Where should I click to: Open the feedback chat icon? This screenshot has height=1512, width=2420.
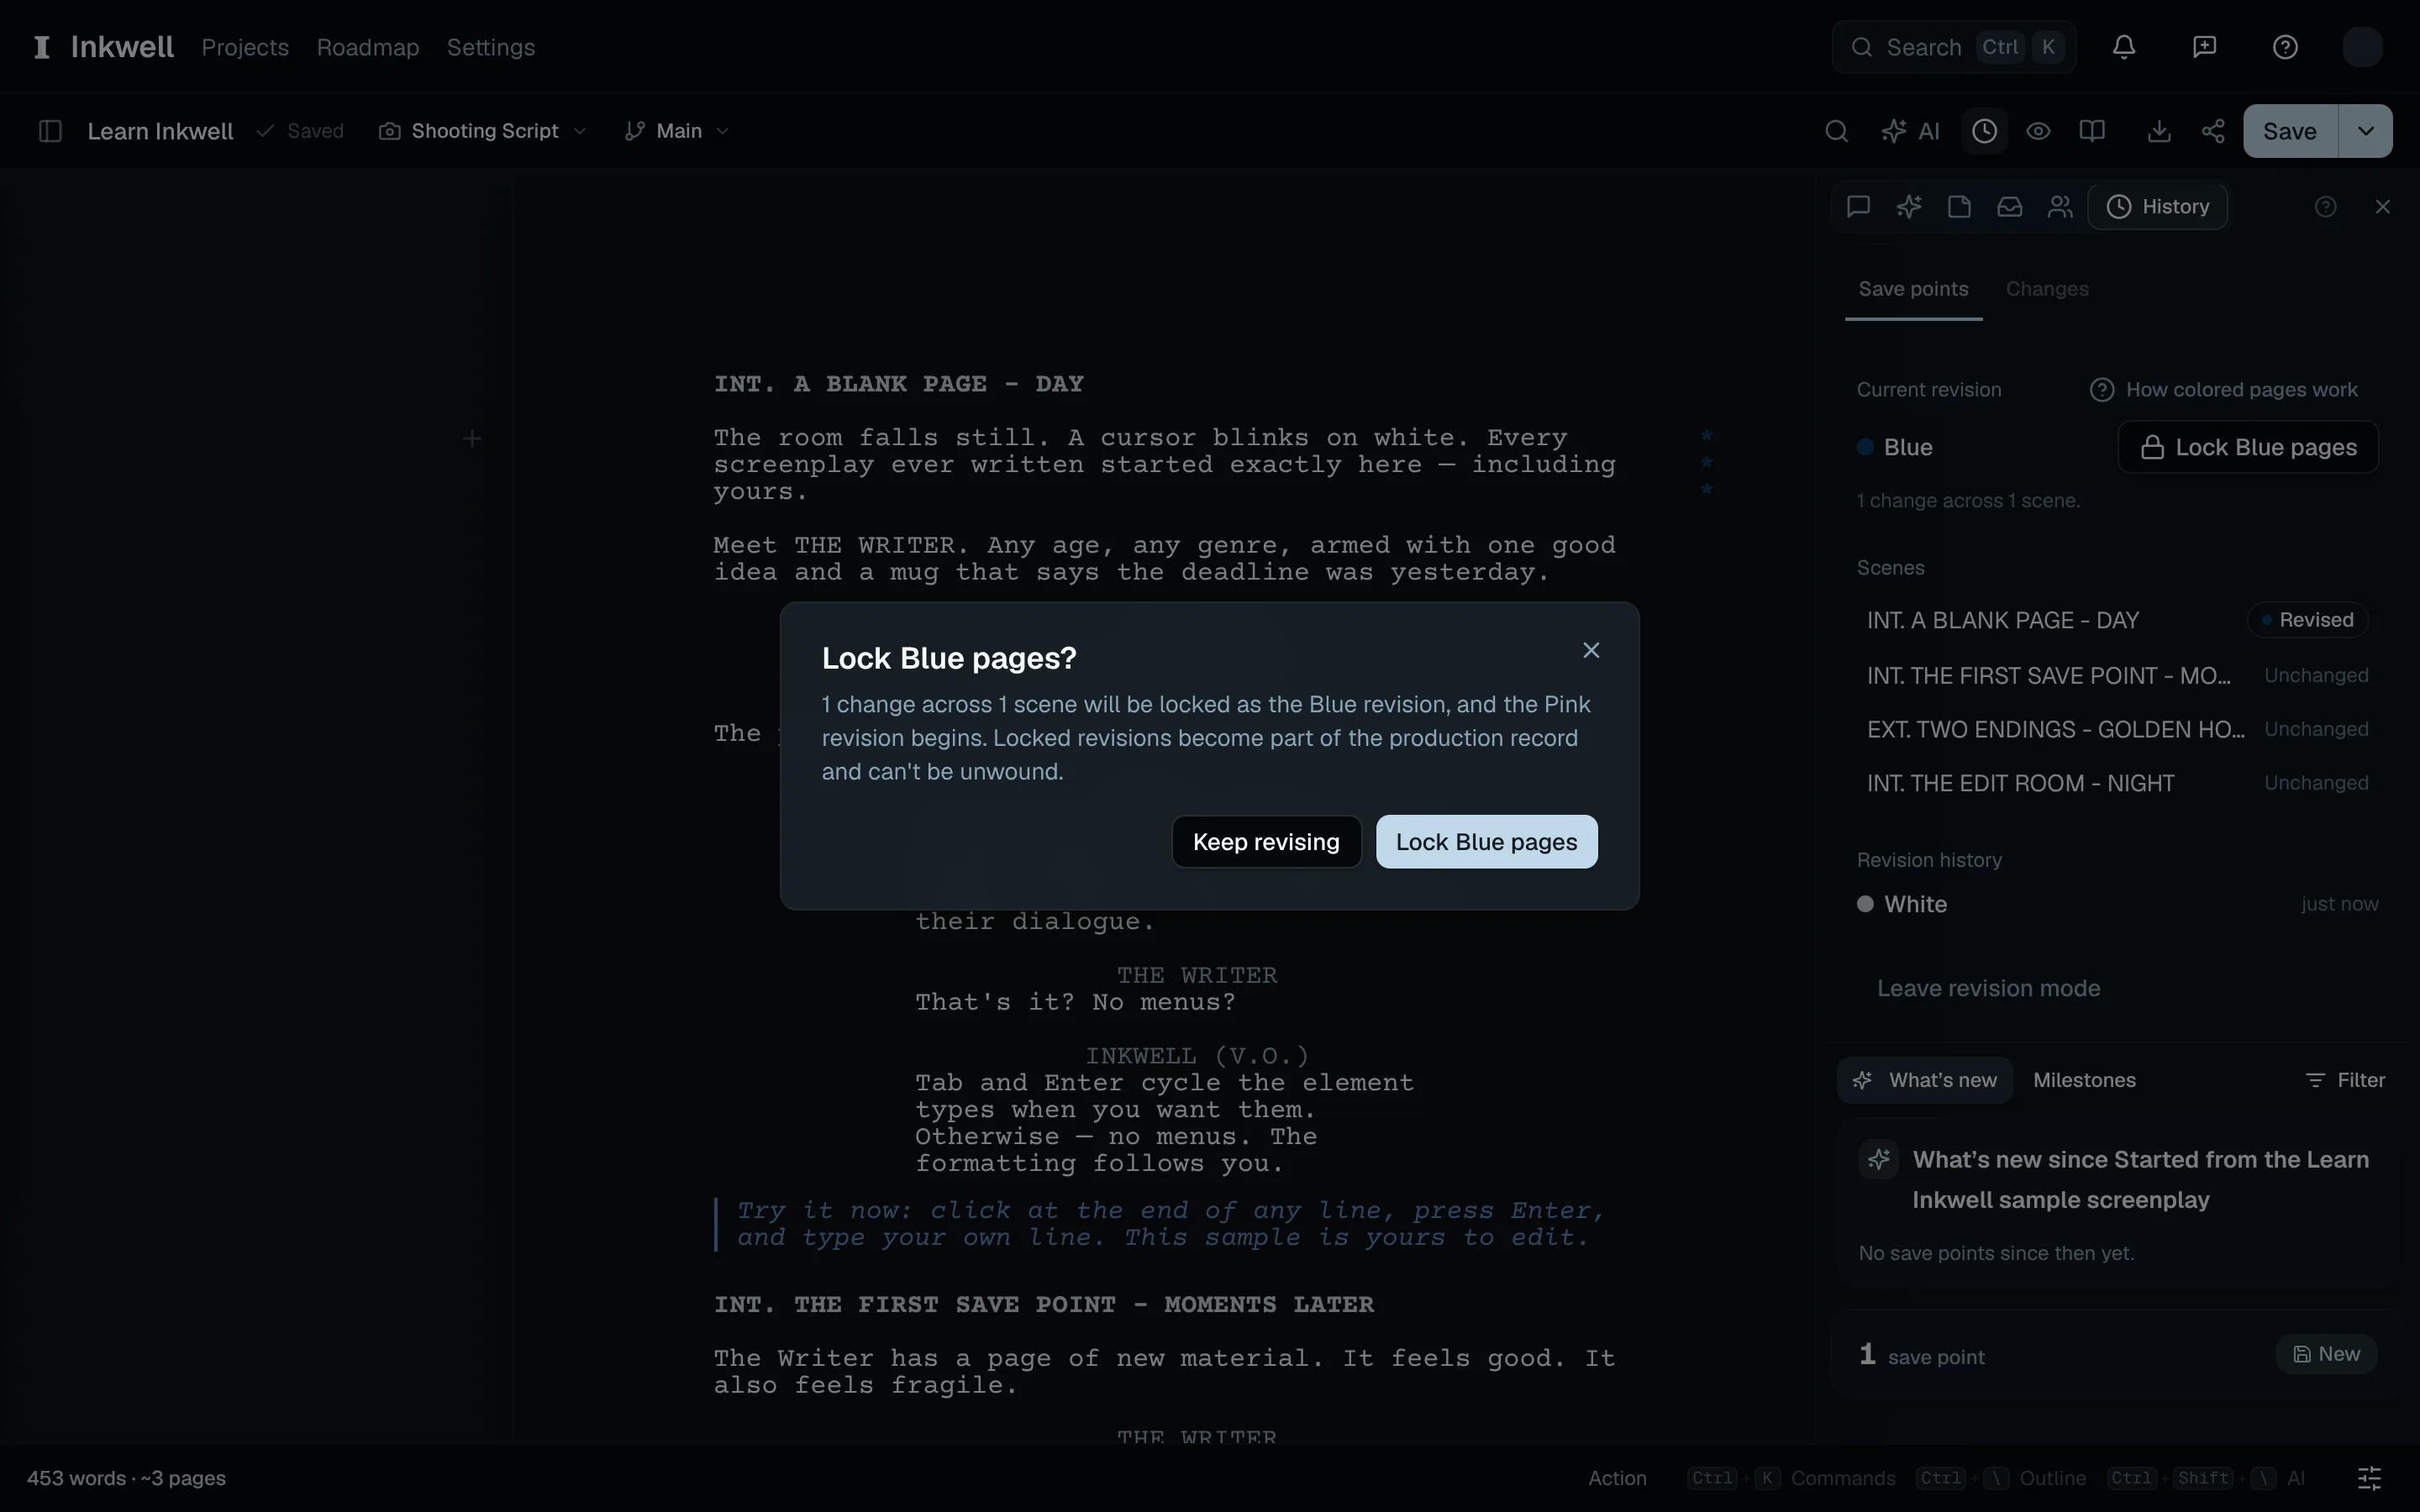pos(2204,47)
